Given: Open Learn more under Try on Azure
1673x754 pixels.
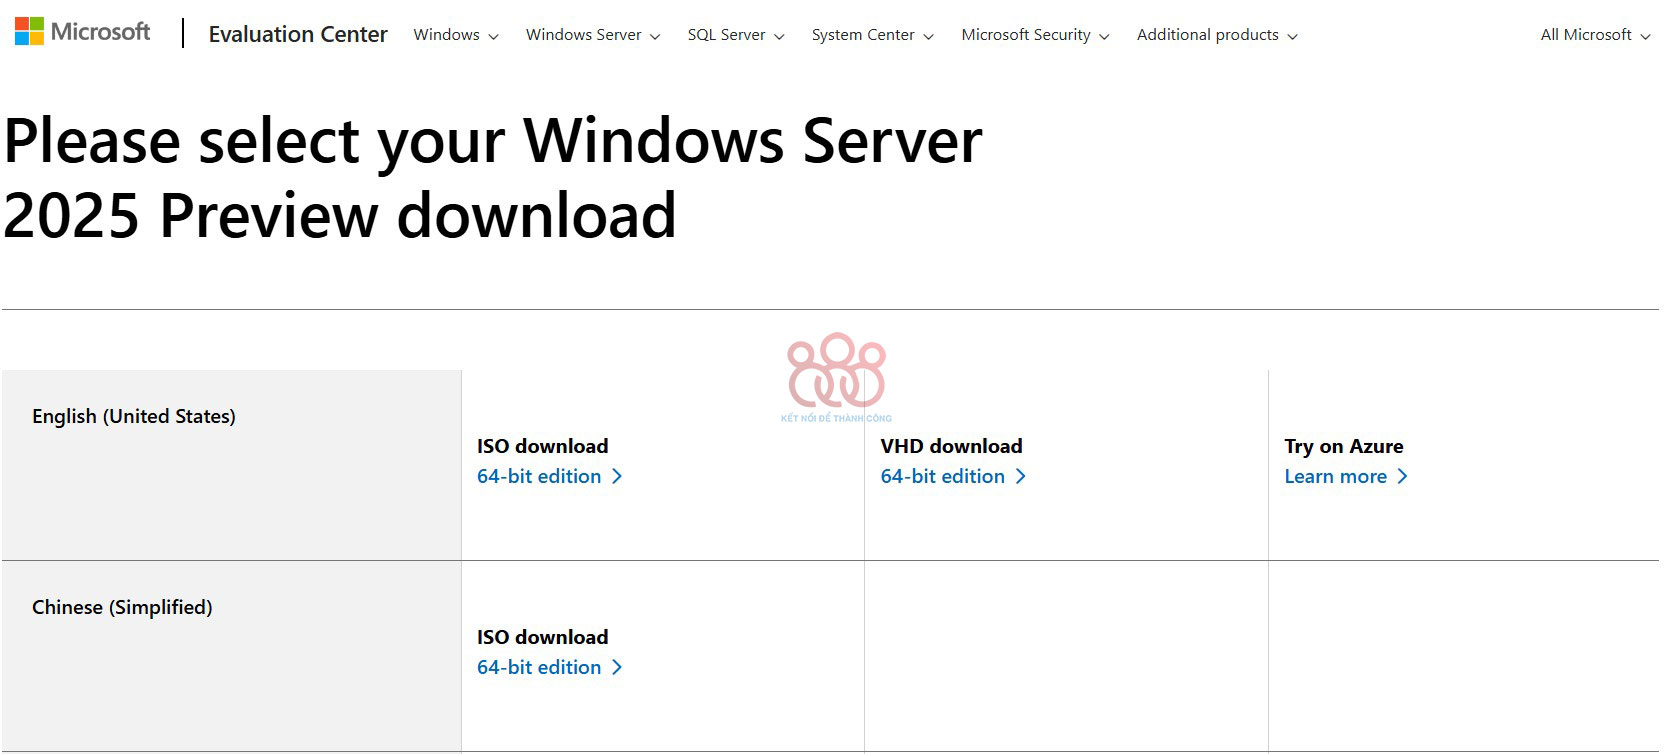Looking at the screenshot, I should [1346, 476].
